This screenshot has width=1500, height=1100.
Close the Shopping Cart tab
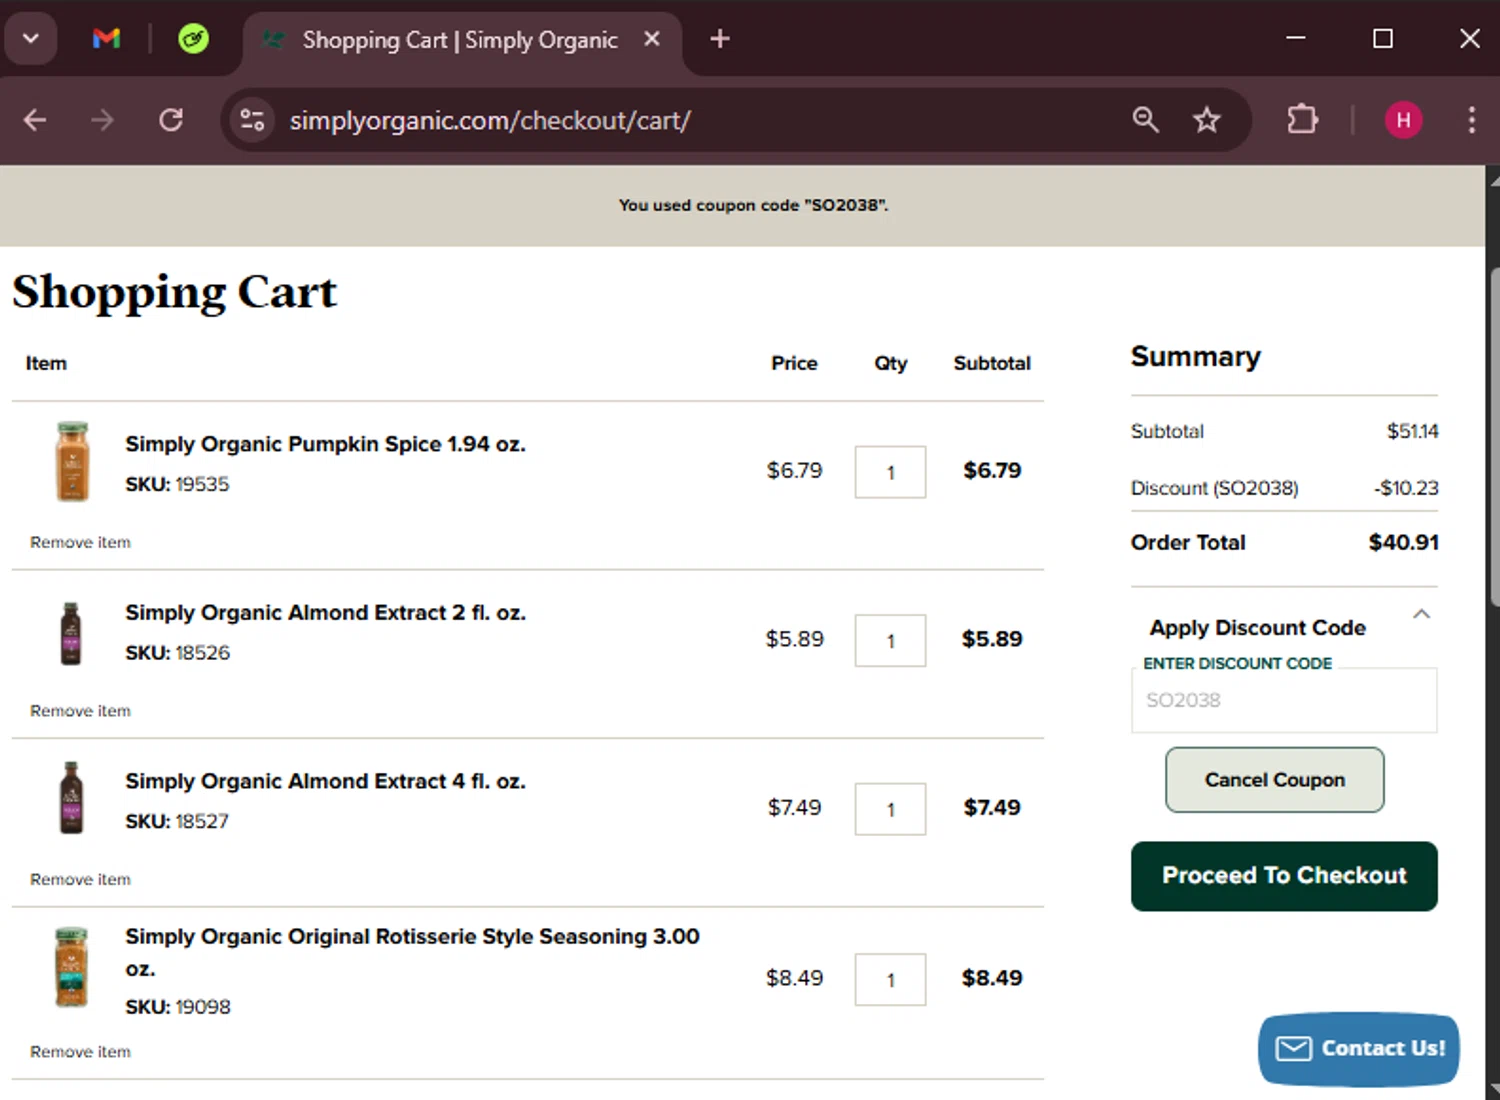(x=652, y=39)
